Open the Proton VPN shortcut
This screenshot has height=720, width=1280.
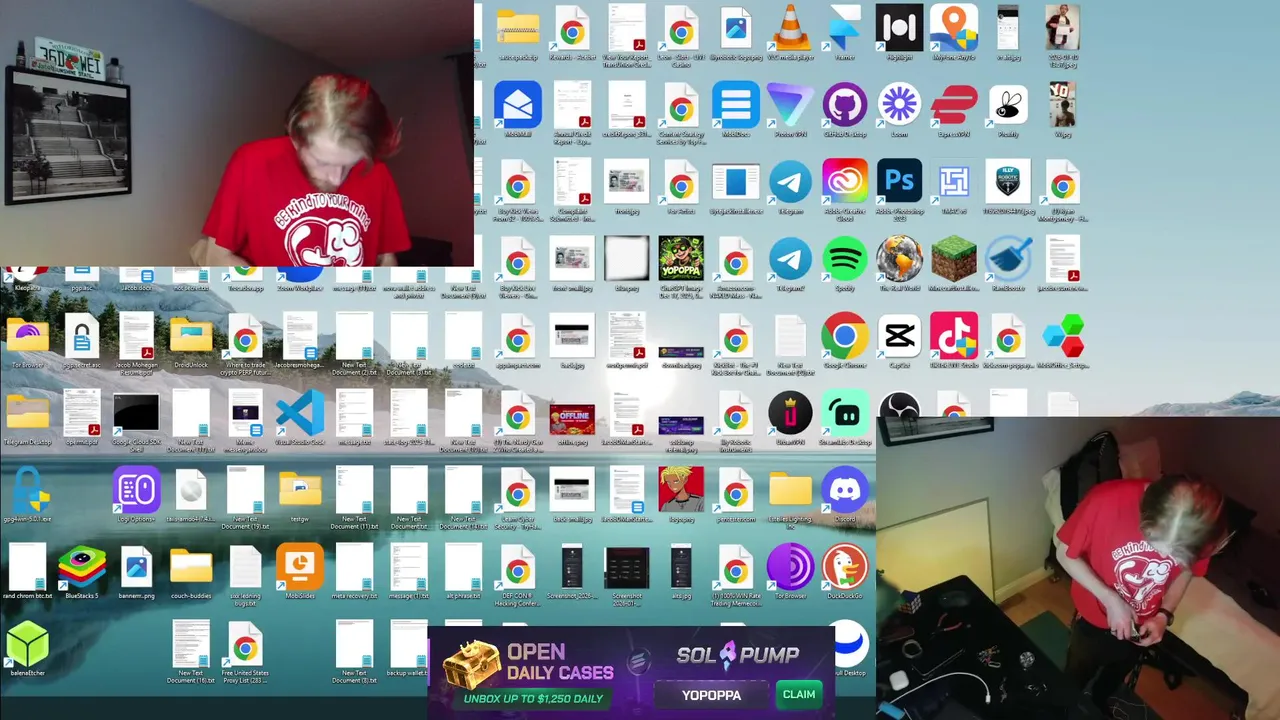pos(790,105)
